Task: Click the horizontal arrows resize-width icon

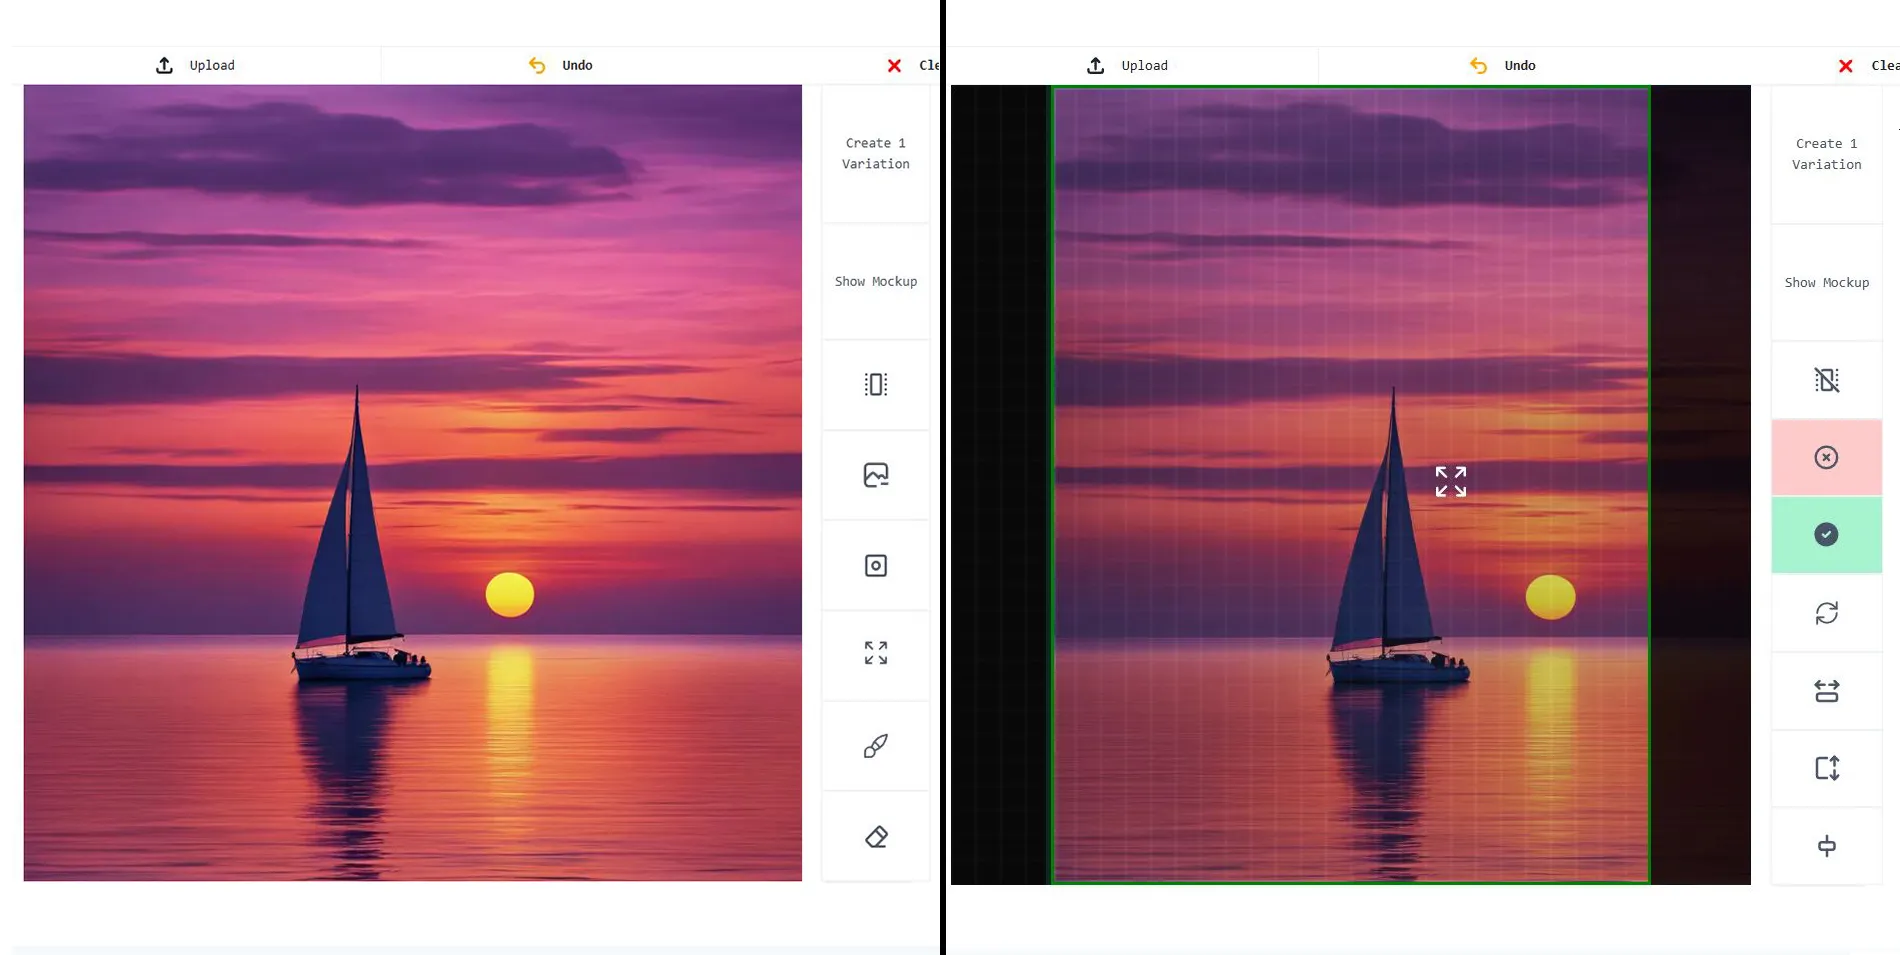Action: pos(1826,691)
